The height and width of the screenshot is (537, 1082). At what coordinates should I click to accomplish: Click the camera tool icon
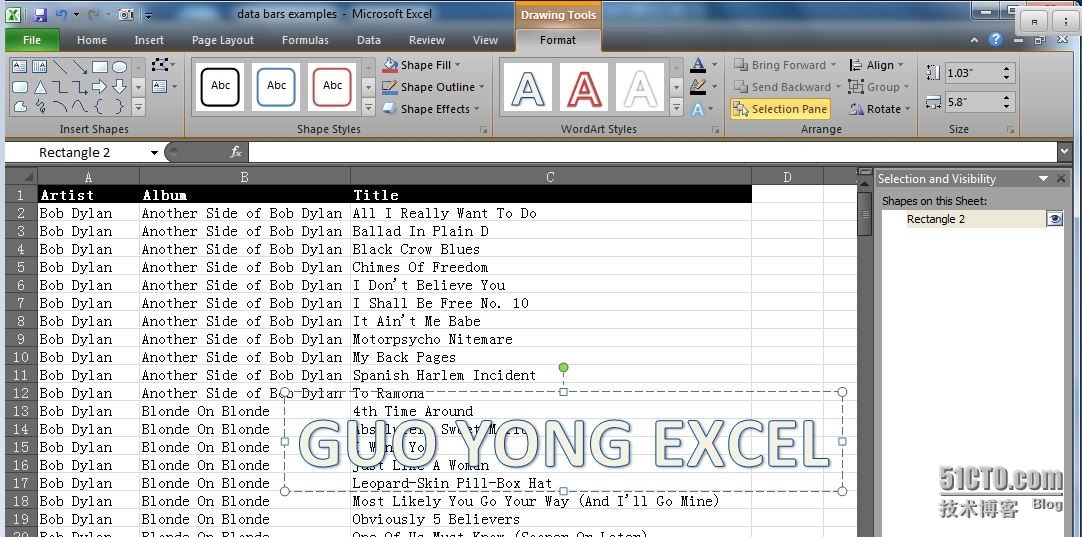[126, 14]
